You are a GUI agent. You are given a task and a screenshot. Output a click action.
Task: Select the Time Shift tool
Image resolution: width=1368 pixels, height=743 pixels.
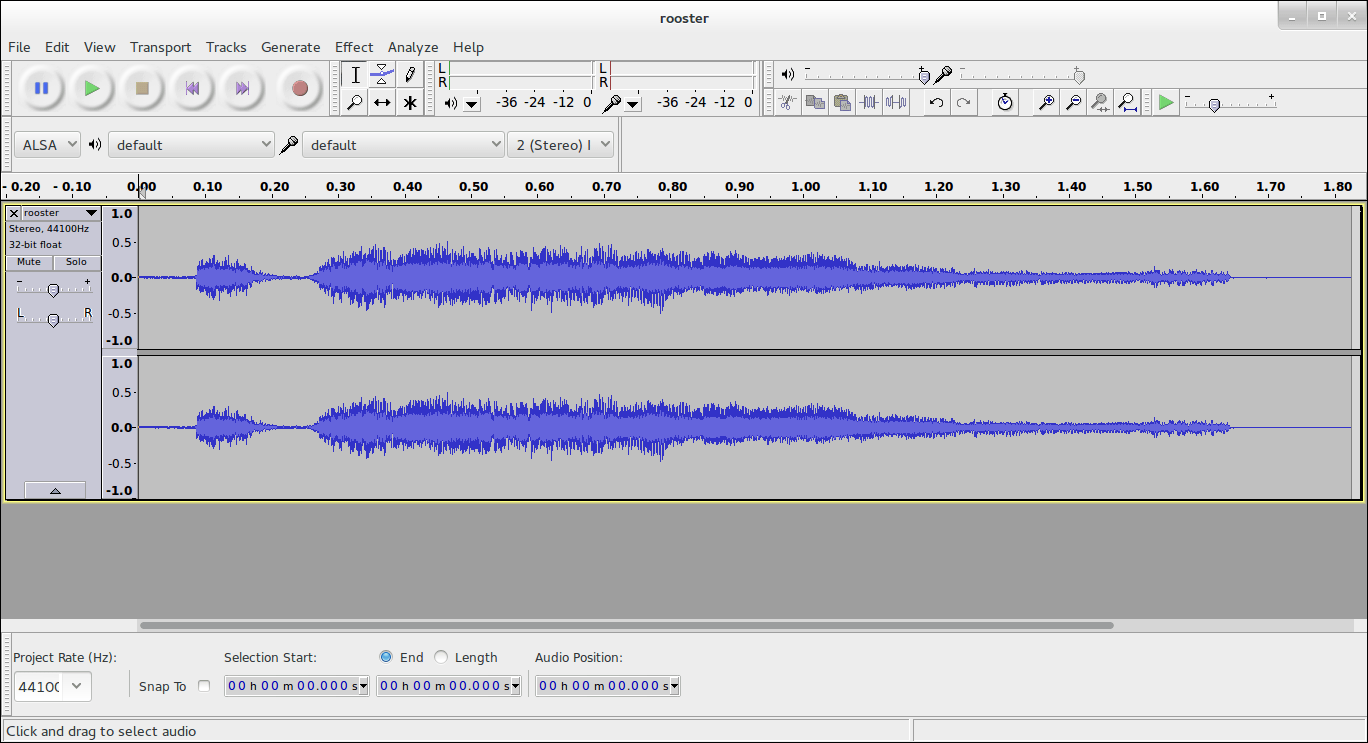point(382,102)
